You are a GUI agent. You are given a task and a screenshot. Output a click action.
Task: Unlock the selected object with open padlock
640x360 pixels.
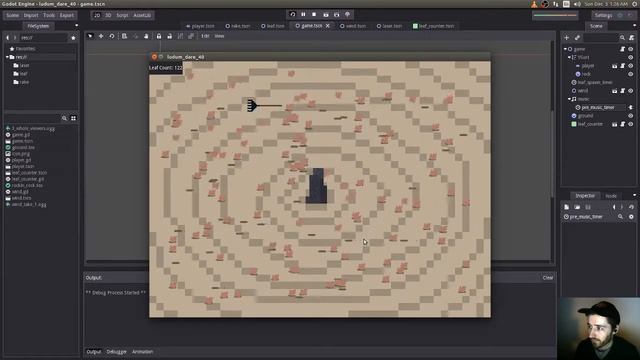tap(169, 36)
